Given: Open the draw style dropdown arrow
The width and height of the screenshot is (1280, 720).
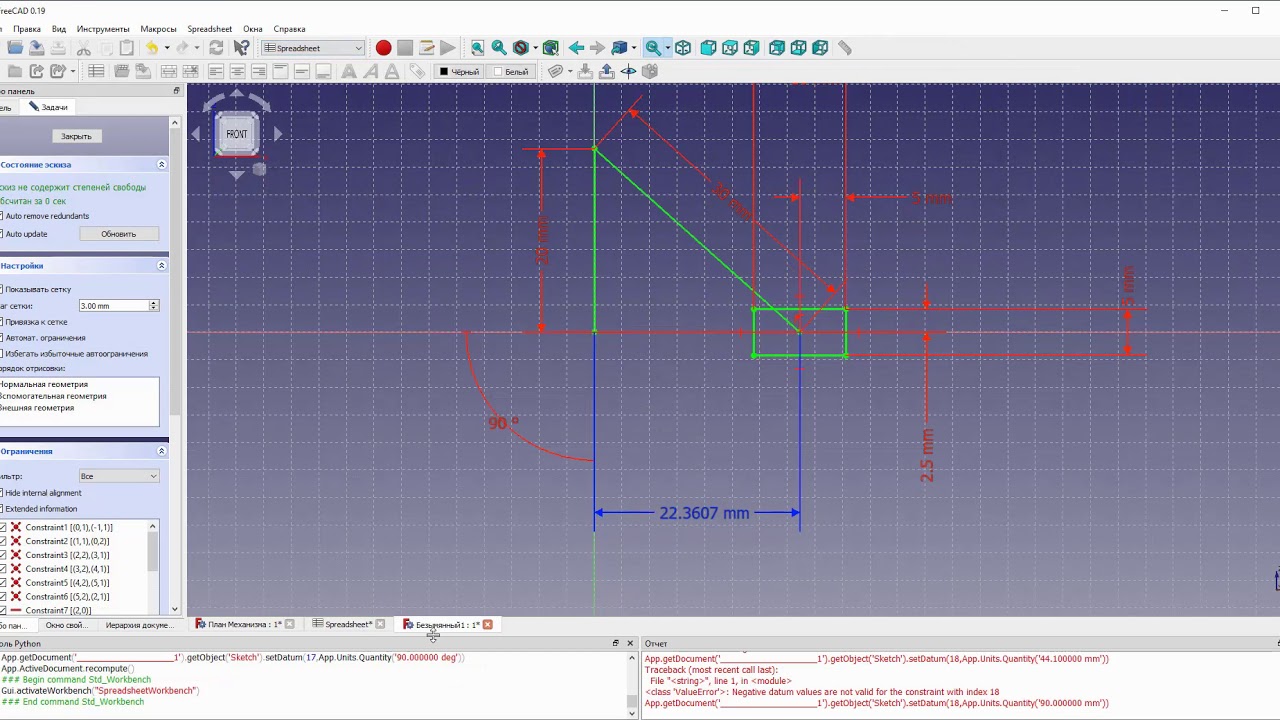Looking at the screenshot, I should [x=535, y=48].
